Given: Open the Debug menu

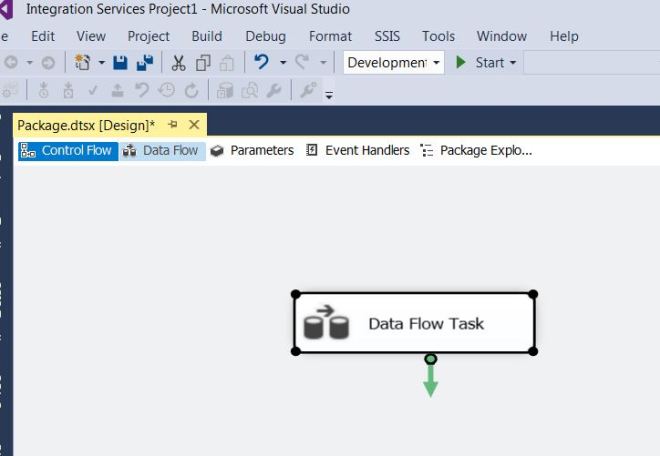Looking at the screenshot, I should [265, 36].
